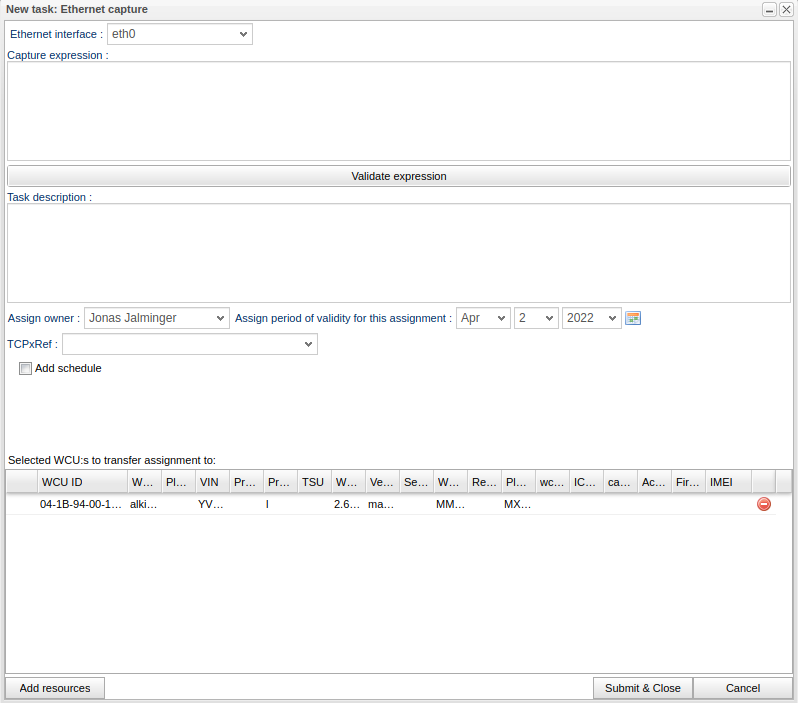Image resolution: width=798 pixels, height=703 pixels.
Task: Open the calendar date picker icon
Action: (x=632, y=318)
